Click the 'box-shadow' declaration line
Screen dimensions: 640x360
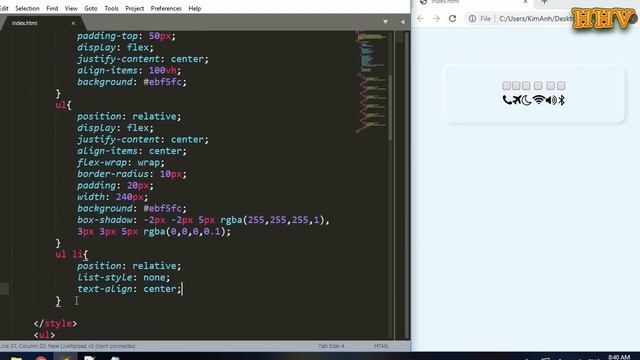tap(203, 220)
